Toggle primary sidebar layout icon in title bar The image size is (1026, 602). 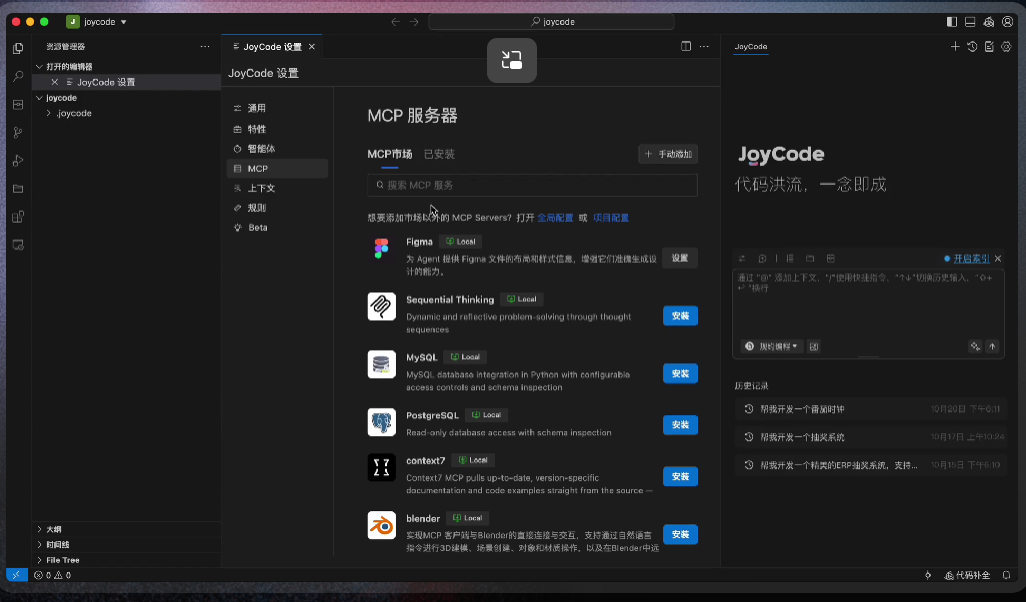pyautogui.click(x=952, y=22)
